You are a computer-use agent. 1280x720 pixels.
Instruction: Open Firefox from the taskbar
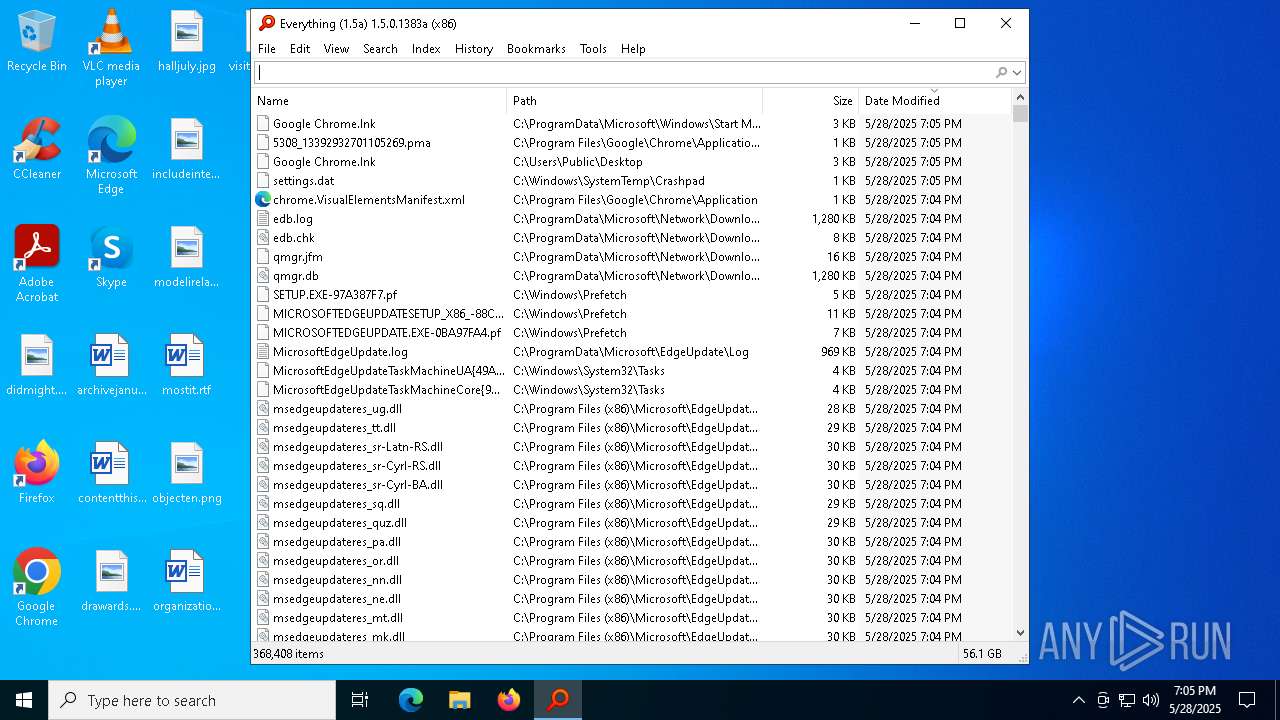[509, 701]
